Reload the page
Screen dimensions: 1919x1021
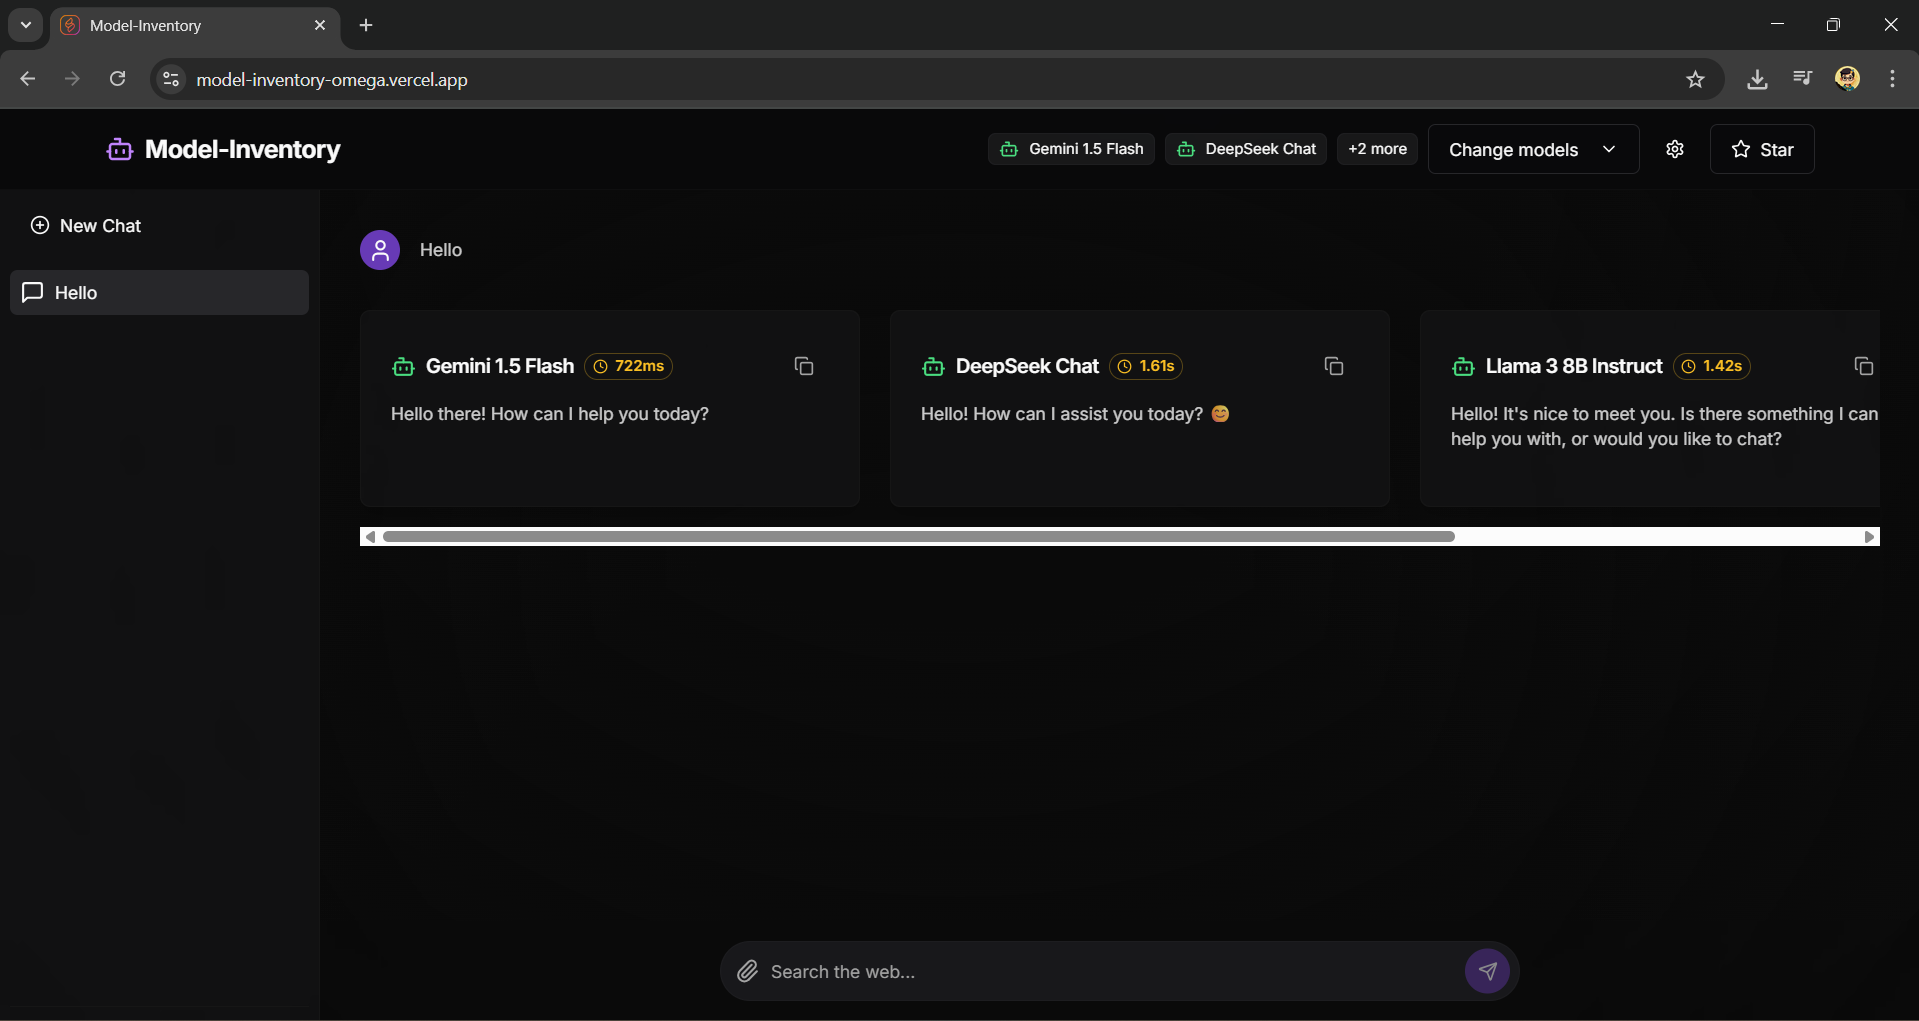pyautogui.click(x=117, y=79)
